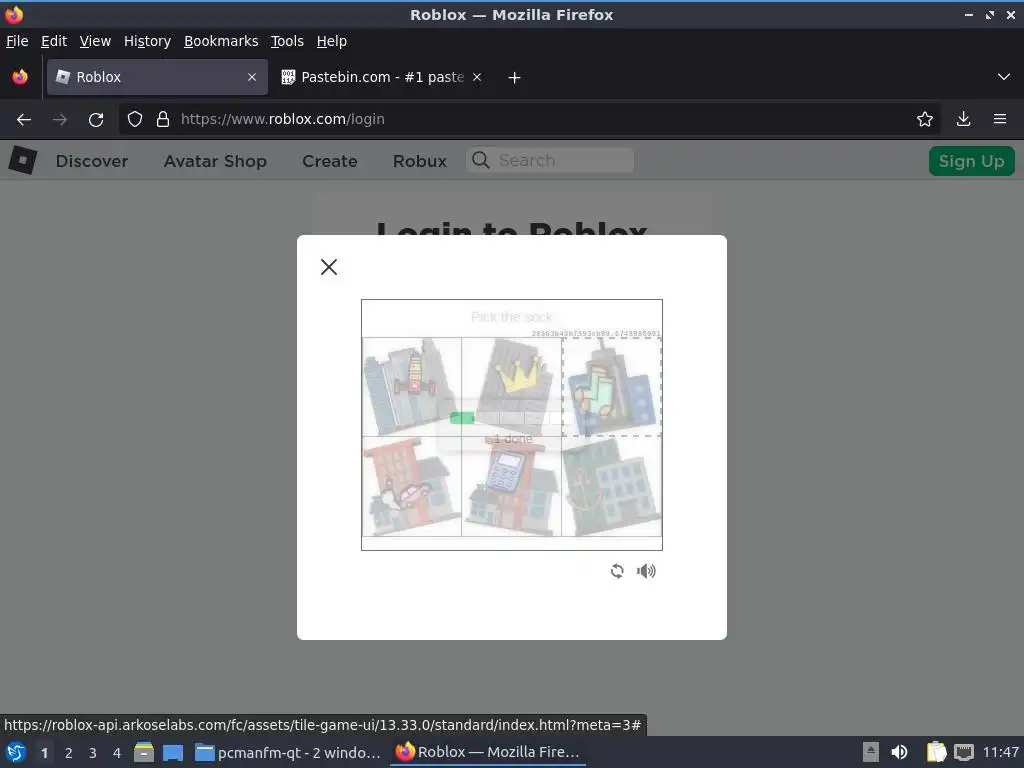
Task: Select the tile showing a rocket over skyscrapers
Action: pyautogui.click(x=411, y=387)
